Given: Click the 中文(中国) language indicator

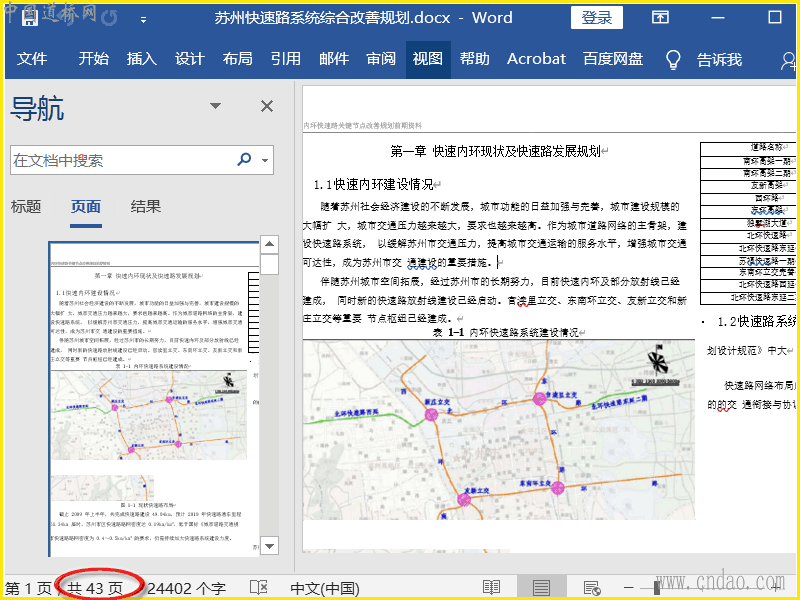Looking at the screenshot, I should tap(325, 588).
